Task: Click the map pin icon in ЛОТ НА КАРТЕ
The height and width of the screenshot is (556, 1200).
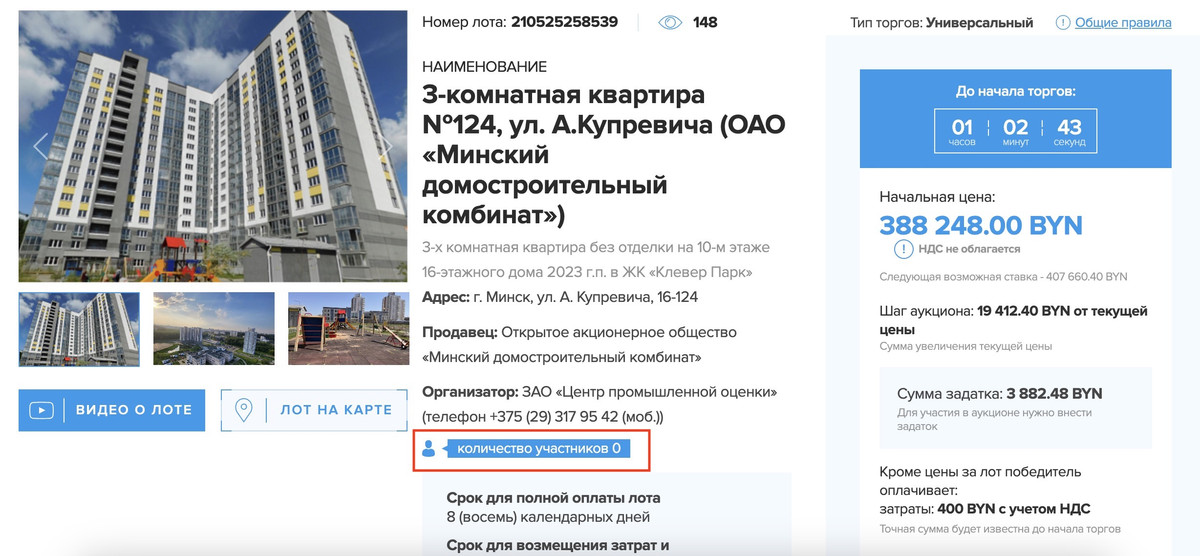Action: [243, 410]
